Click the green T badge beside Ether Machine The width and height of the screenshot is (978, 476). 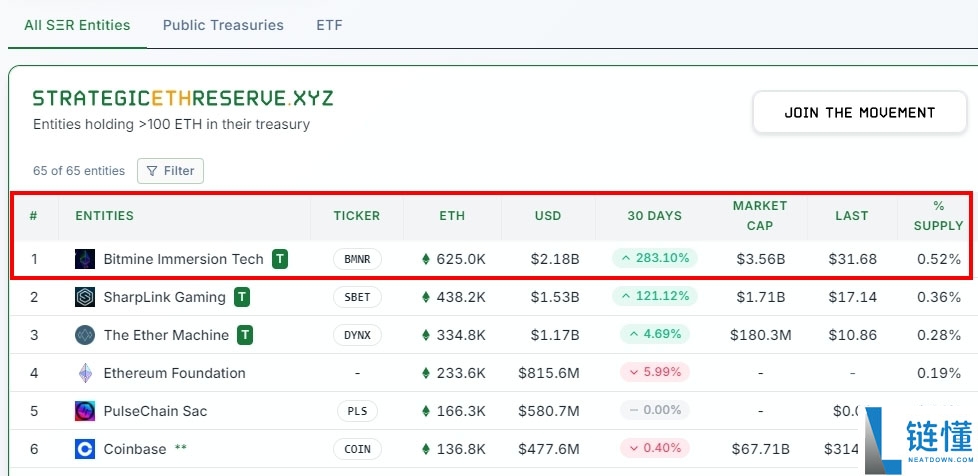[245, 335]
